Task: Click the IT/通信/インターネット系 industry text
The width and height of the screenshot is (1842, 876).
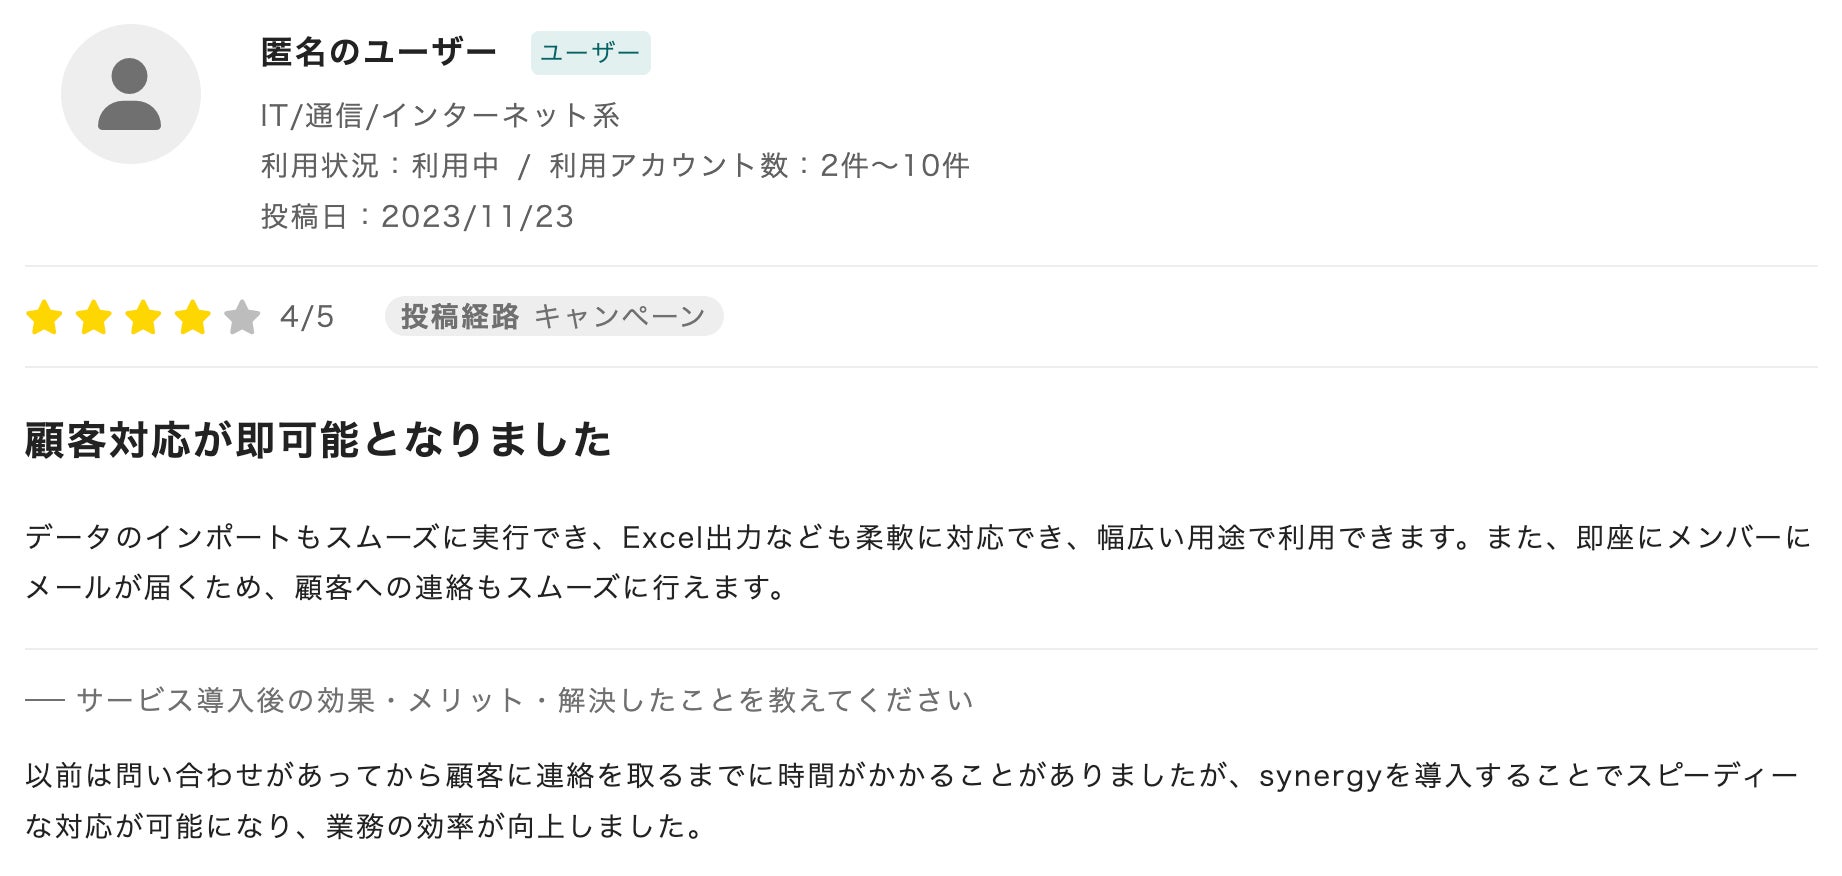Action: click(440, 116)
